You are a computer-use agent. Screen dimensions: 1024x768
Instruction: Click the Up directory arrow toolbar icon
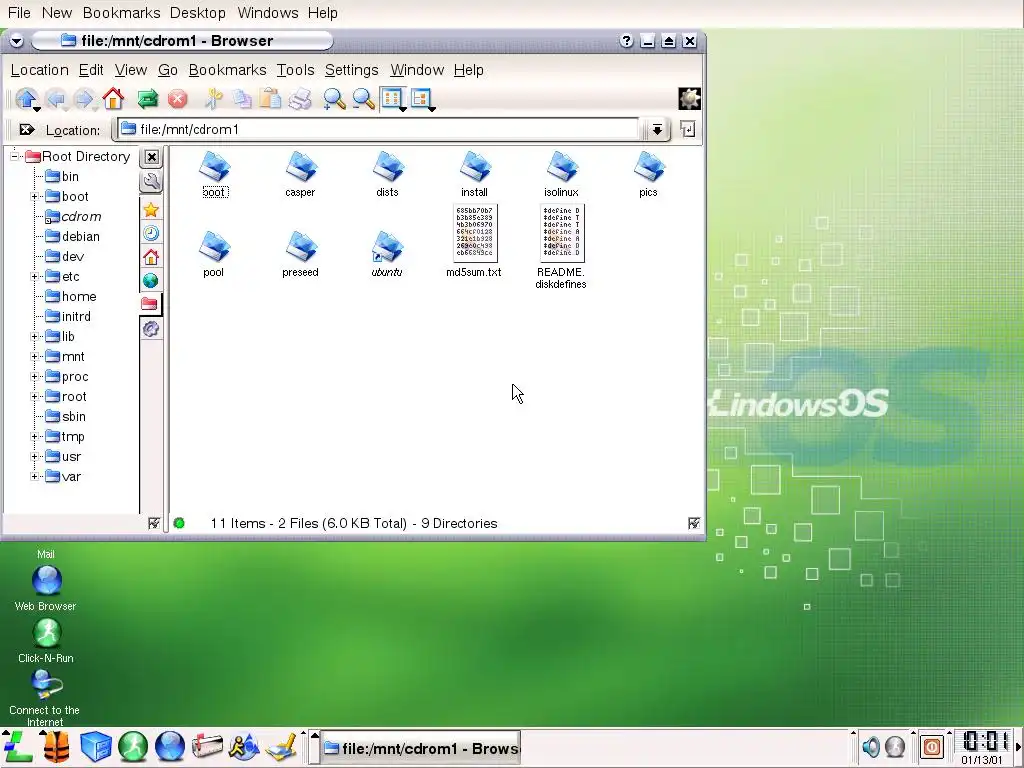(26, 99)
